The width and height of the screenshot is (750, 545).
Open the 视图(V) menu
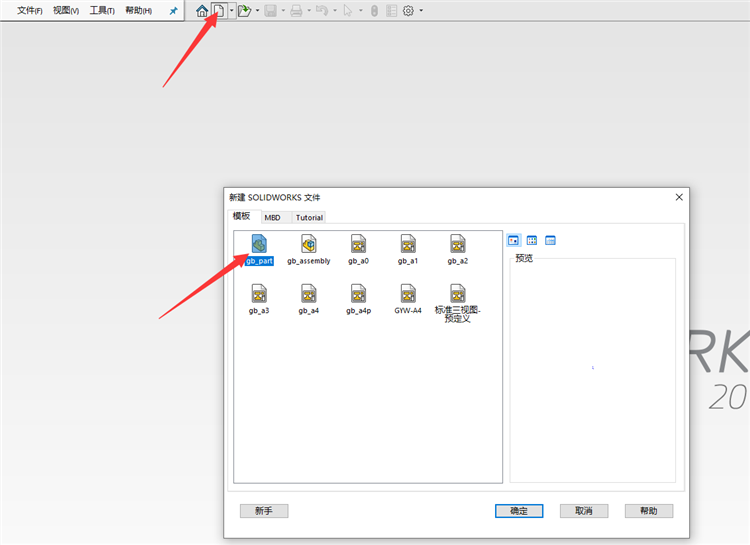click(x=66, y=11)
